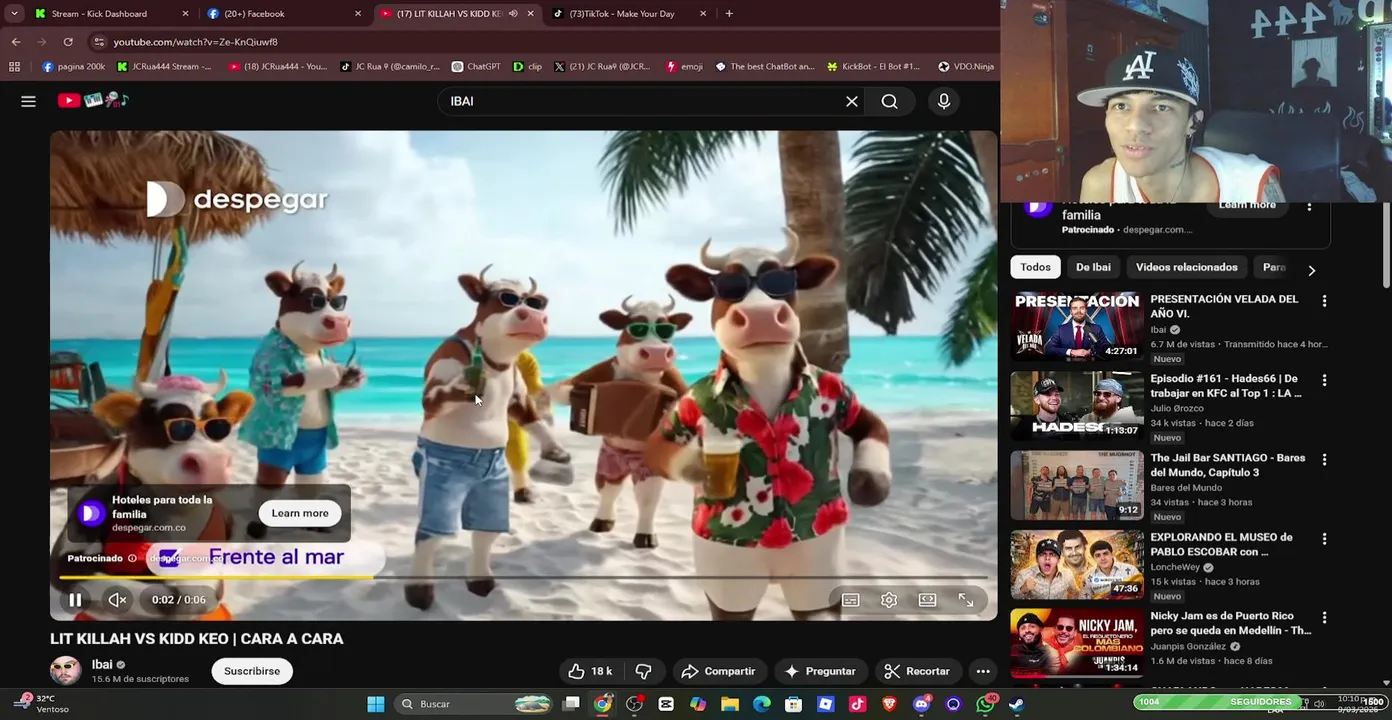Screen dimensions: 1392x720
Task: Open a new browser tab
Action: (x=729, y=14)
